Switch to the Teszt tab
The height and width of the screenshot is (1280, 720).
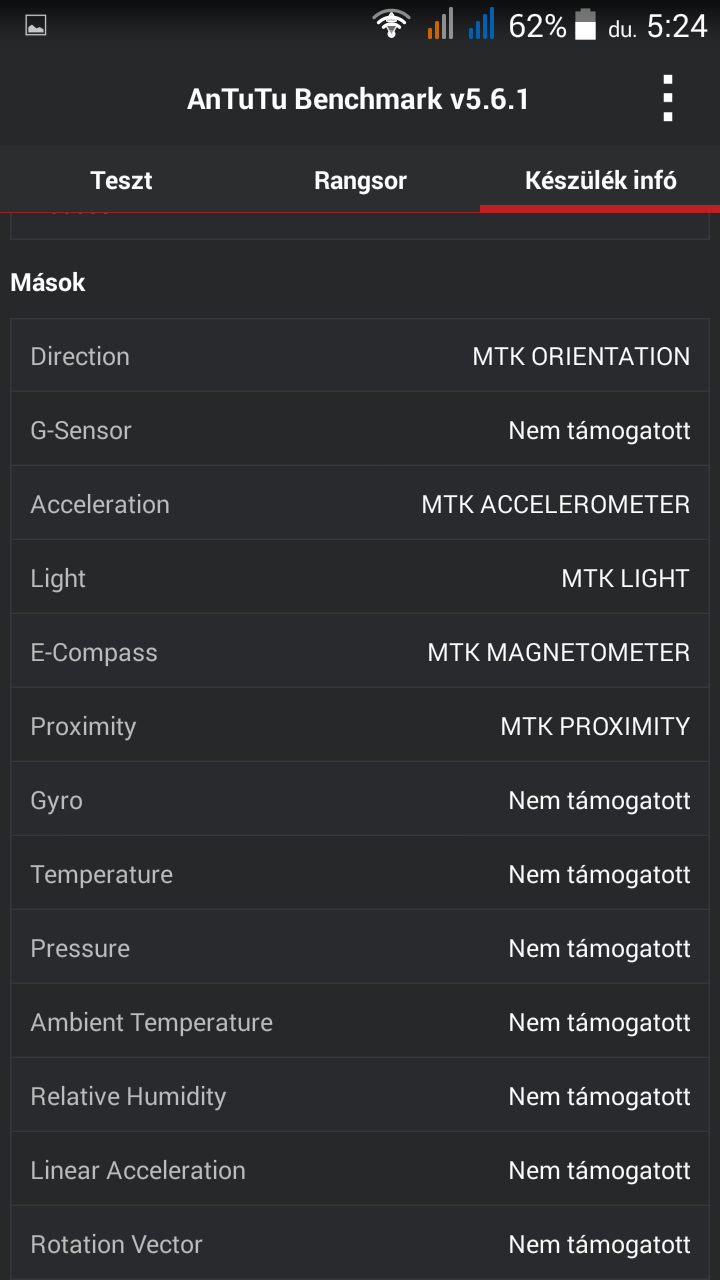click(121, 180)
